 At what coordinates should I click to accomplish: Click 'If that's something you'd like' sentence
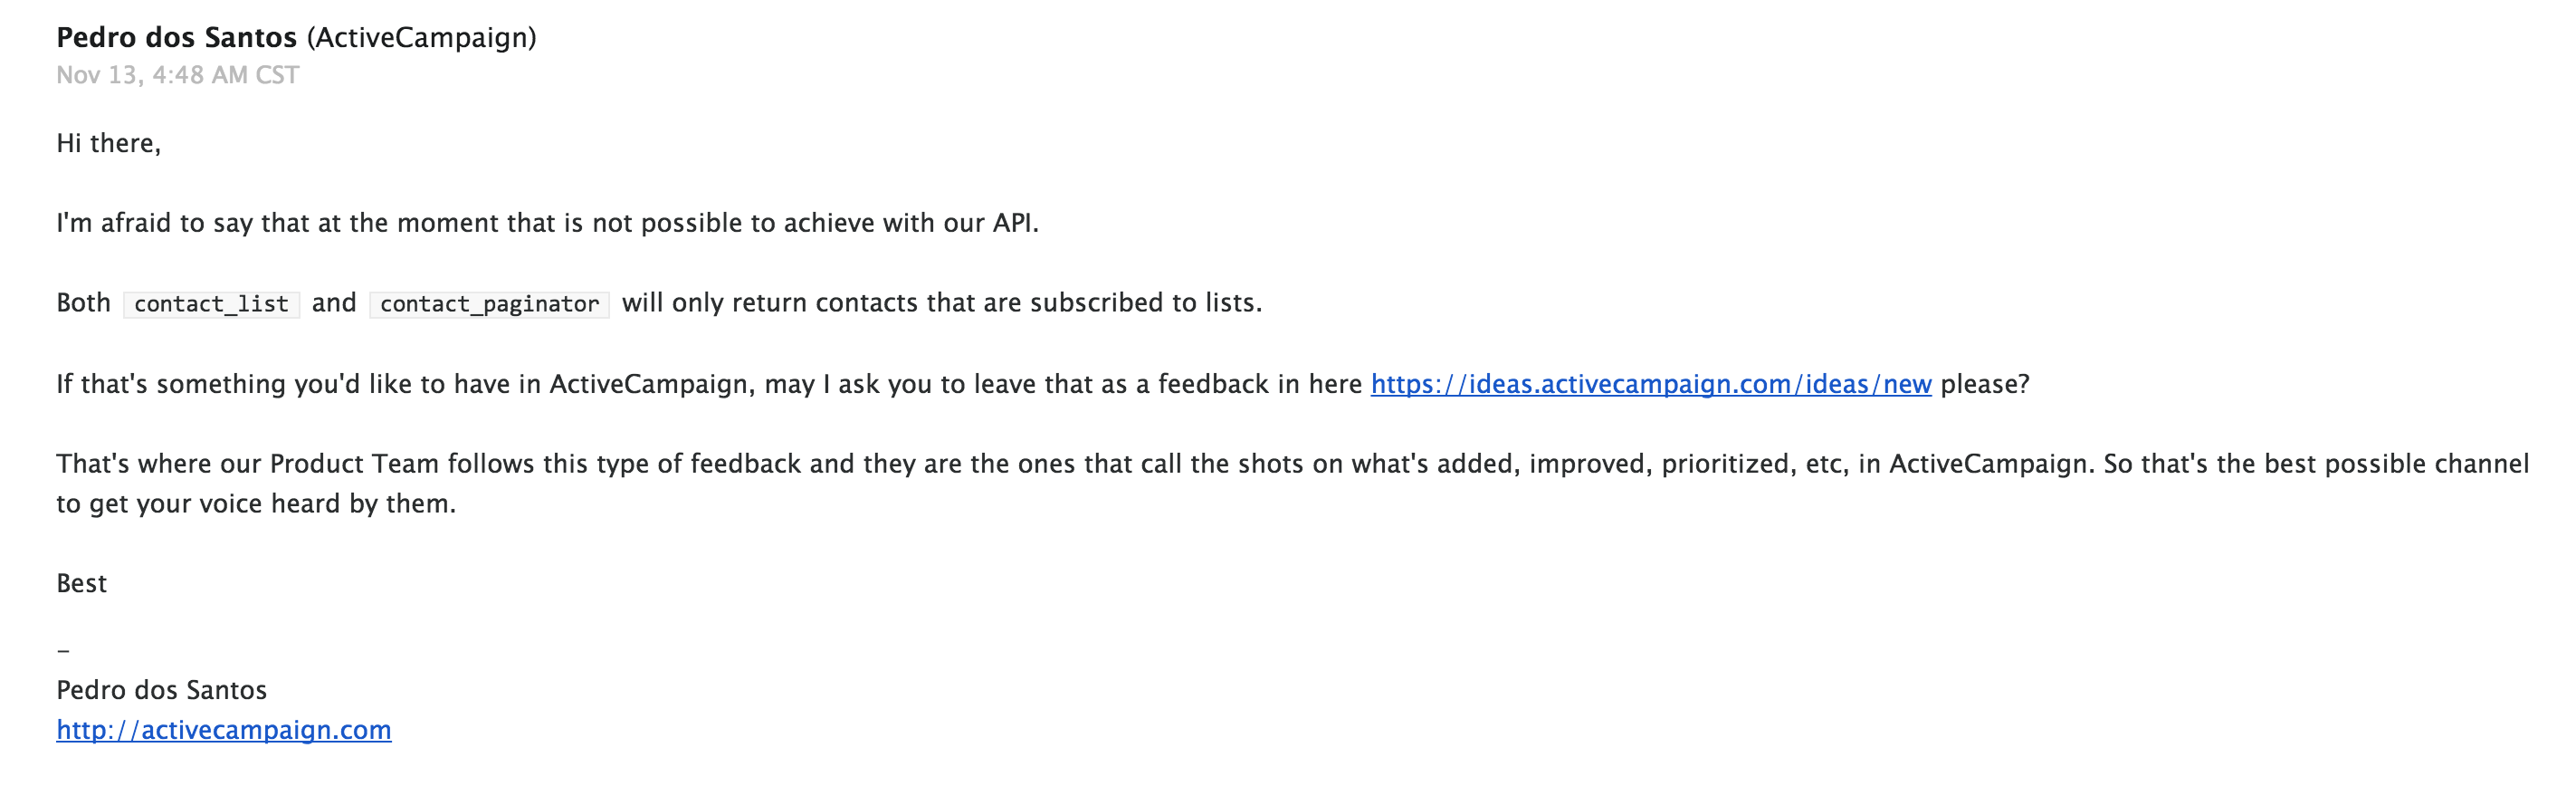pos(709,385)
